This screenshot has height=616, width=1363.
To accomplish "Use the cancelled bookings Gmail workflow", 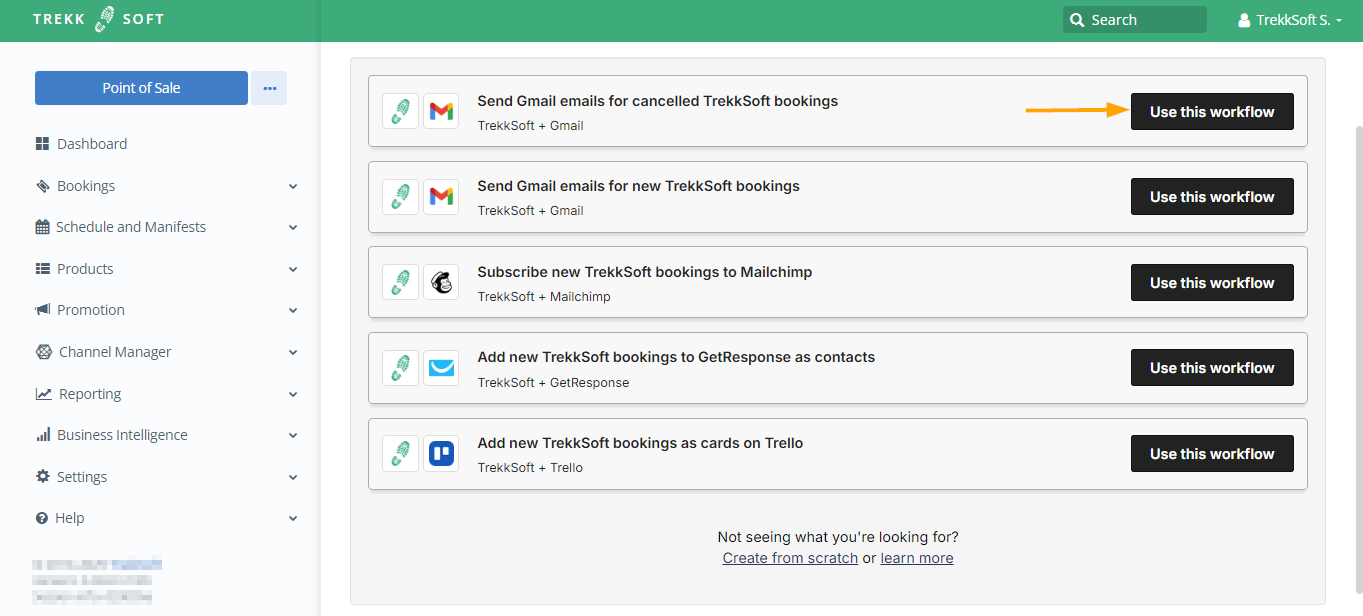I will (x=1211, y=112).
